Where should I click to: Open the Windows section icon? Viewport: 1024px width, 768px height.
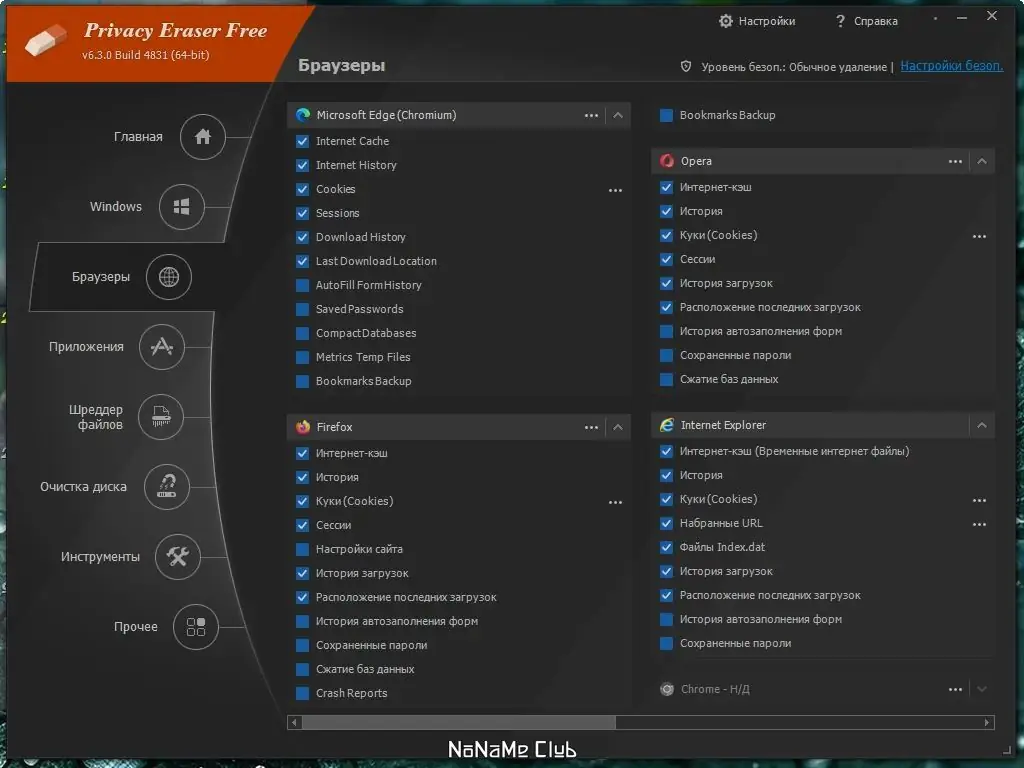tap(181, 207)
